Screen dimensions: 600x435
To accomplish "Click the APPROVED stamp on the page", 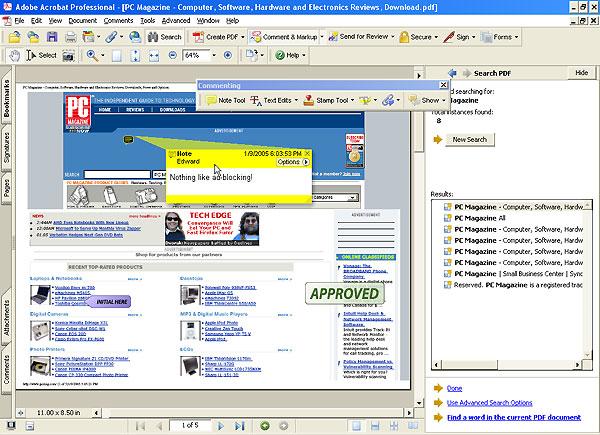I will (344, 294).
